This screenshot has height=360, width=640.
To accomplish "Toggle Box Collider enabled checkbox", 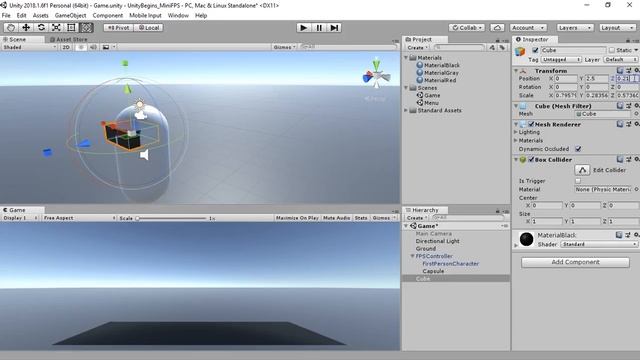I will point(531,160).
